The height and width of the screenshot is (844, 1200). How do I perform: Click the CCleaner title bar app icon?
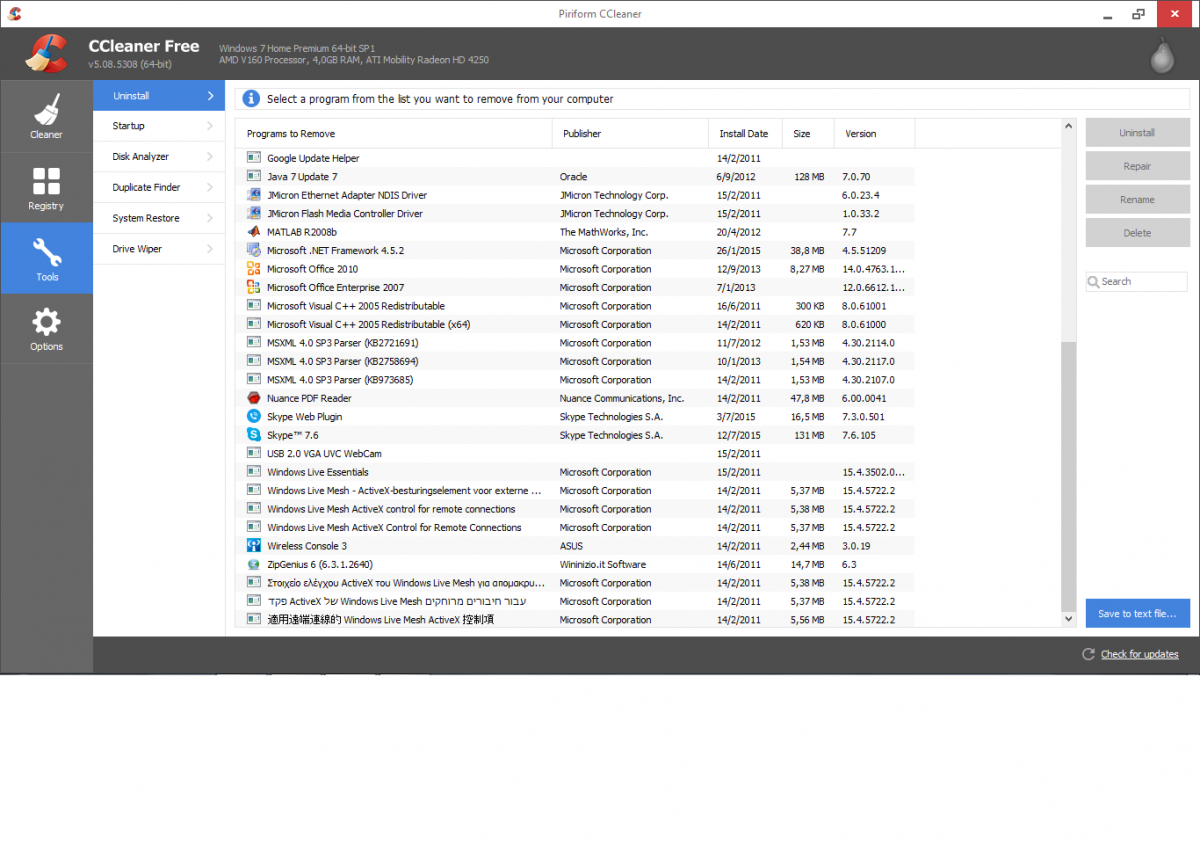pos(14,14)
